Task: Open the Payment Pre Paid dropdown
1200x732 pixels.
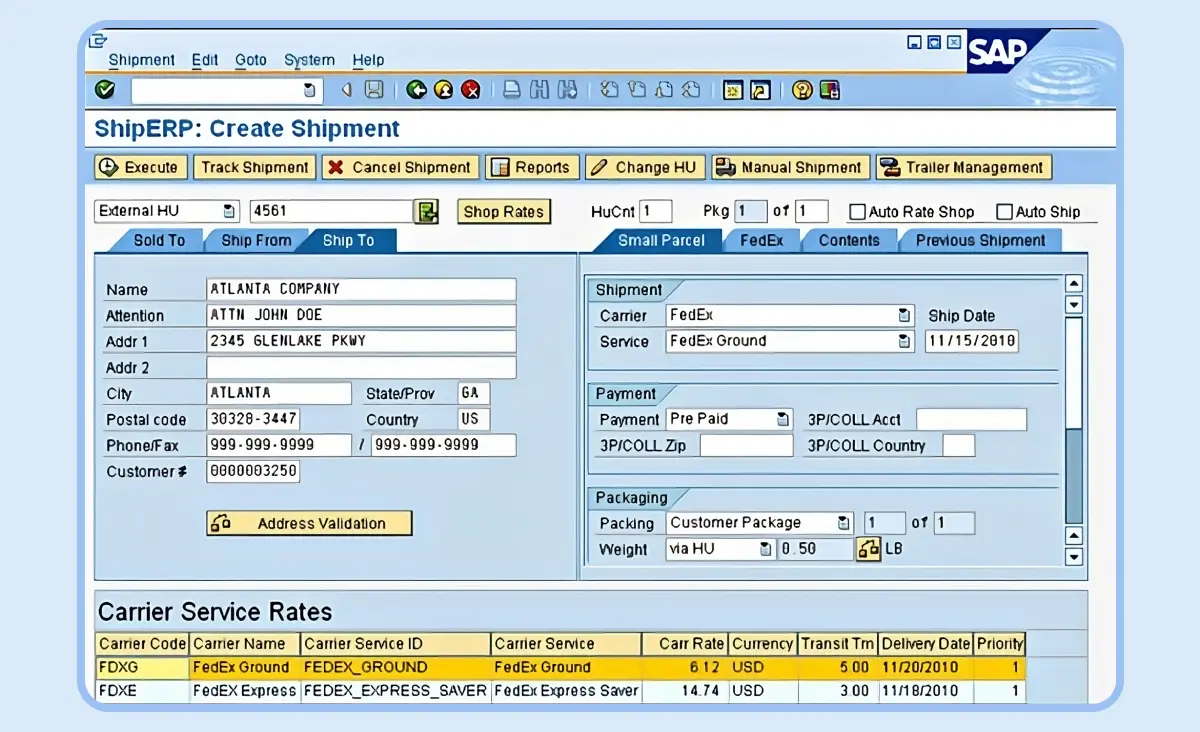Action: (x=783, y=419)
